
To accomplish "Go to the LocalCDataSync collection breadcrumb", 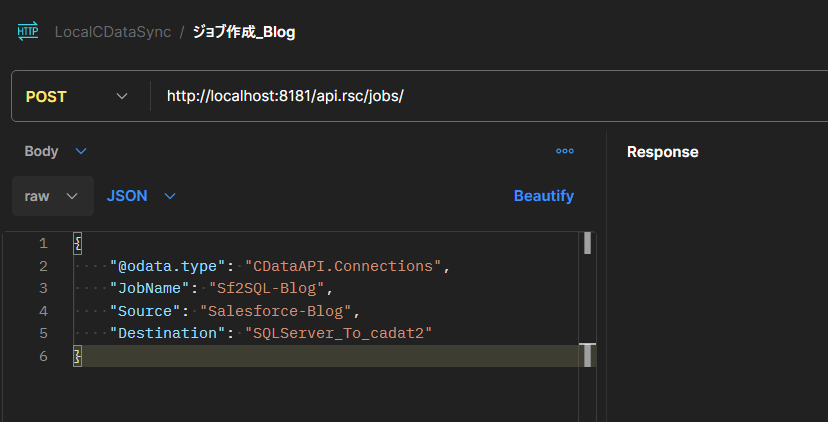I will (x=112, y=32).
